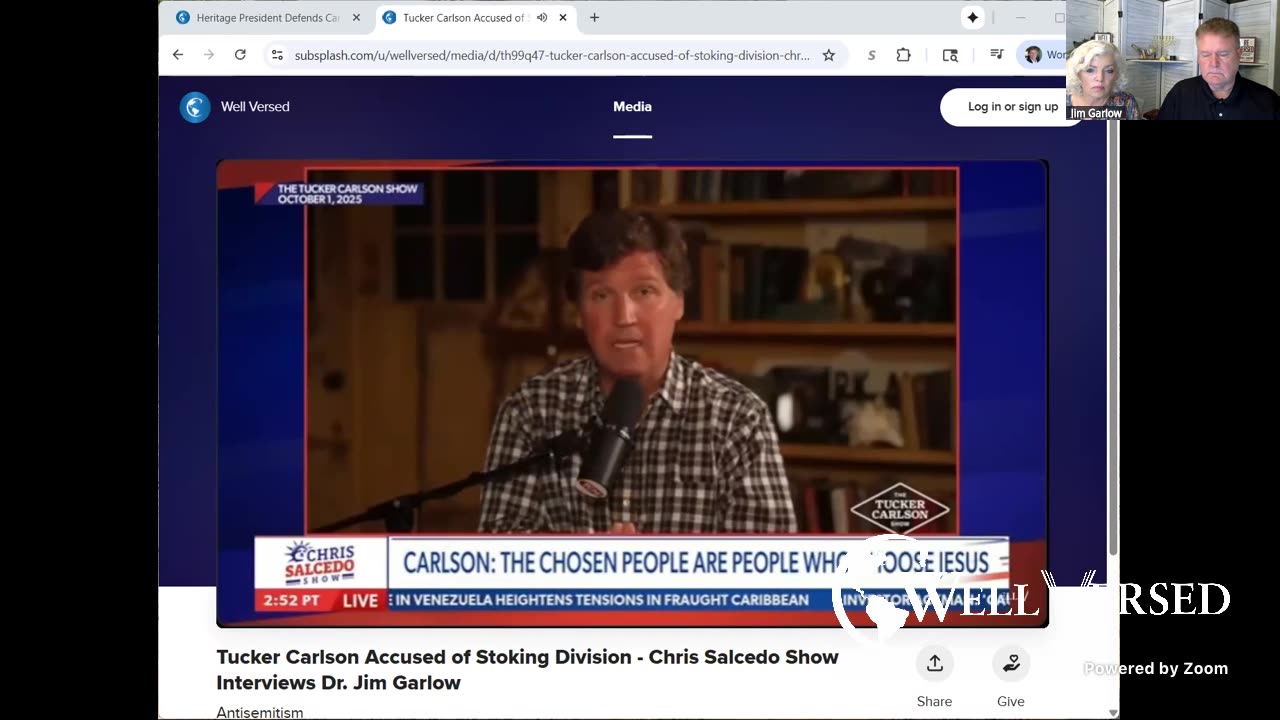Screen dimensions: 1280x720
Task: Open the browser profile avatar button
Action: click(x=1033, y=55)
